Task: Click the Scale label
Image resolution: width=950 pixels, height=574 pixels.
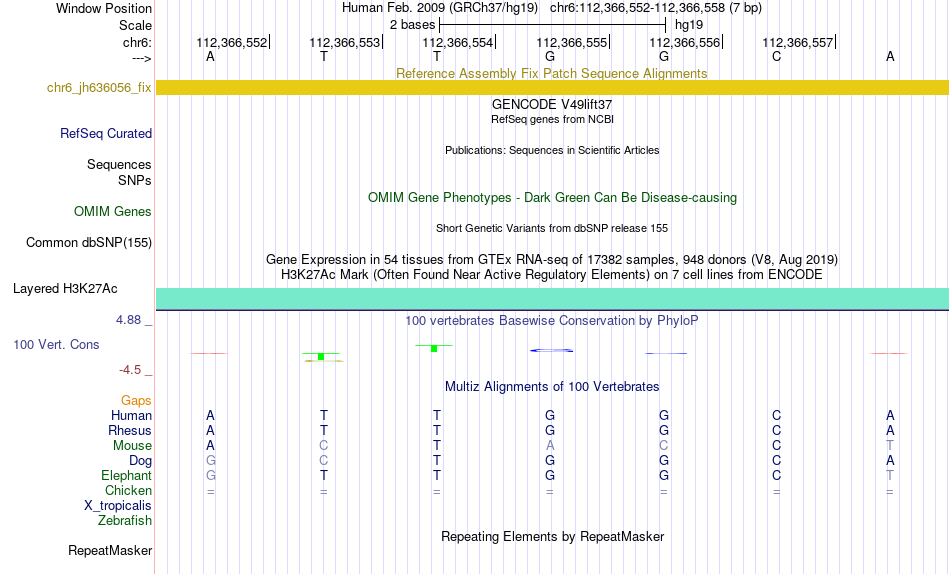Action: pyautogui.click(x=135, y=25)
